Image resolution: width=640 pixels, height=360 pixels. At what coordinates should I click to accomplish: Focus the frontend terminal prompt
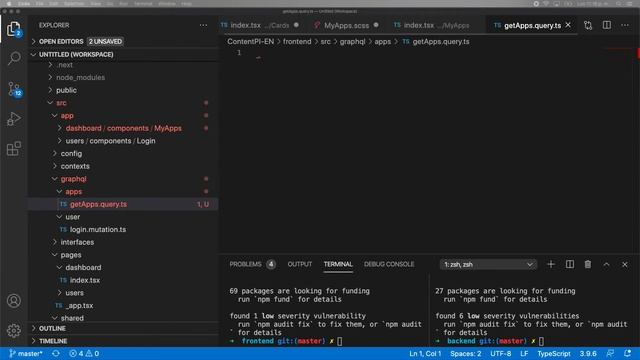340,341
